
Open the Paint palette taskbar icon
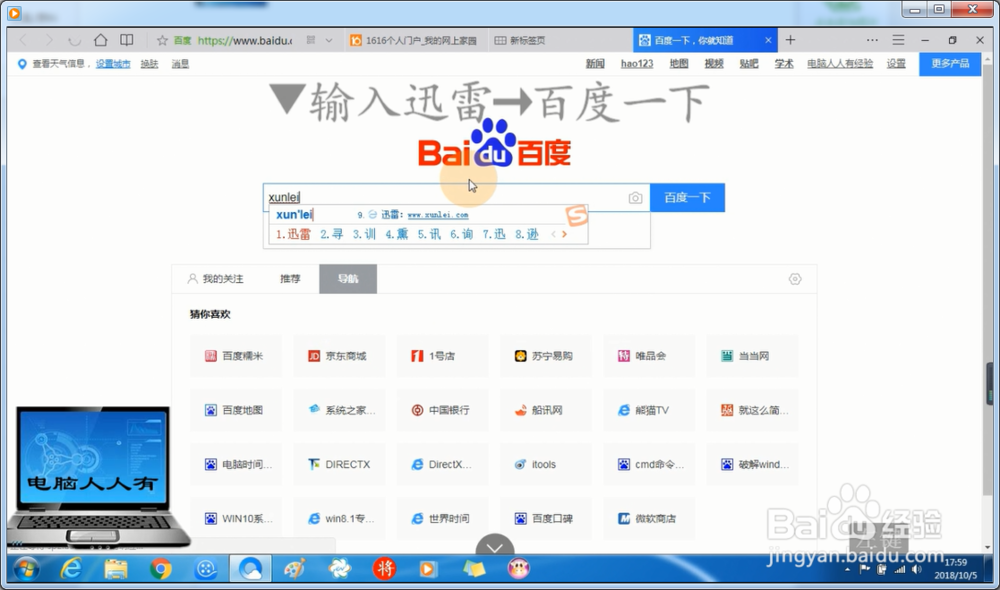click(x=294, y=568)
